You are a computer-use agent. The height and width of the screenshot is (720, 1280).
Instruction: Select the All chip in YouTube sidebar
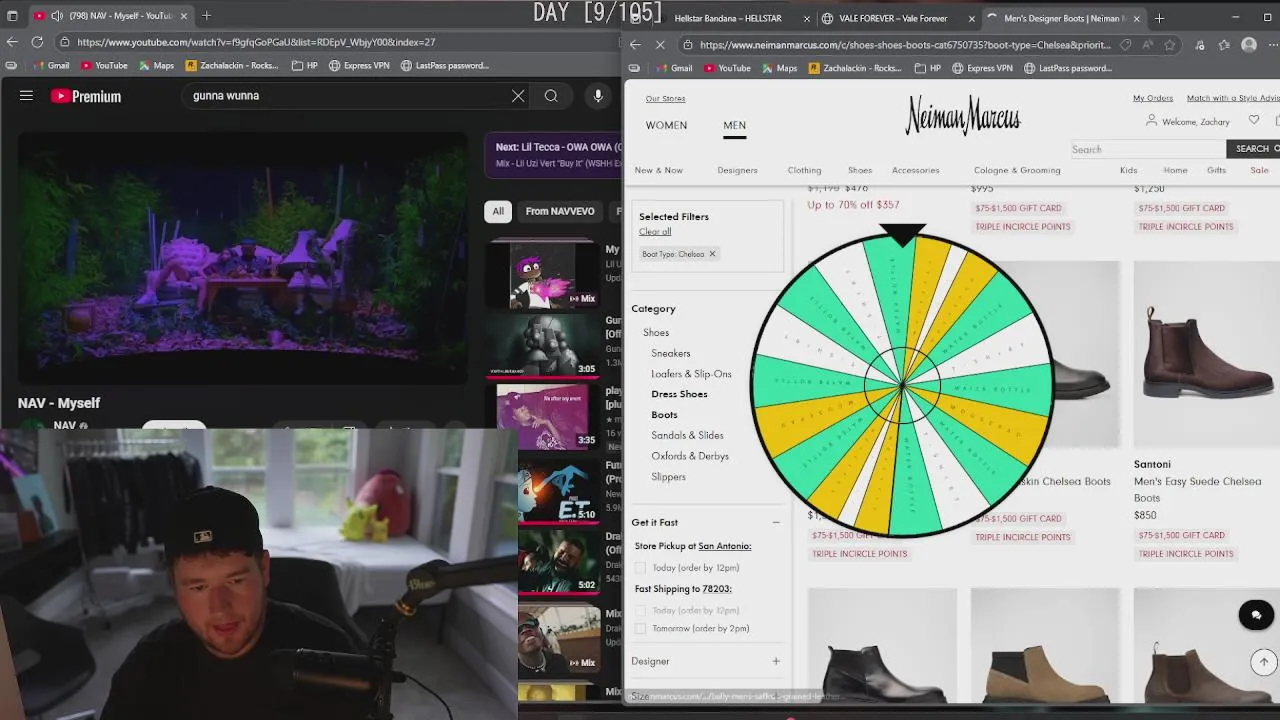coord(498,211)
